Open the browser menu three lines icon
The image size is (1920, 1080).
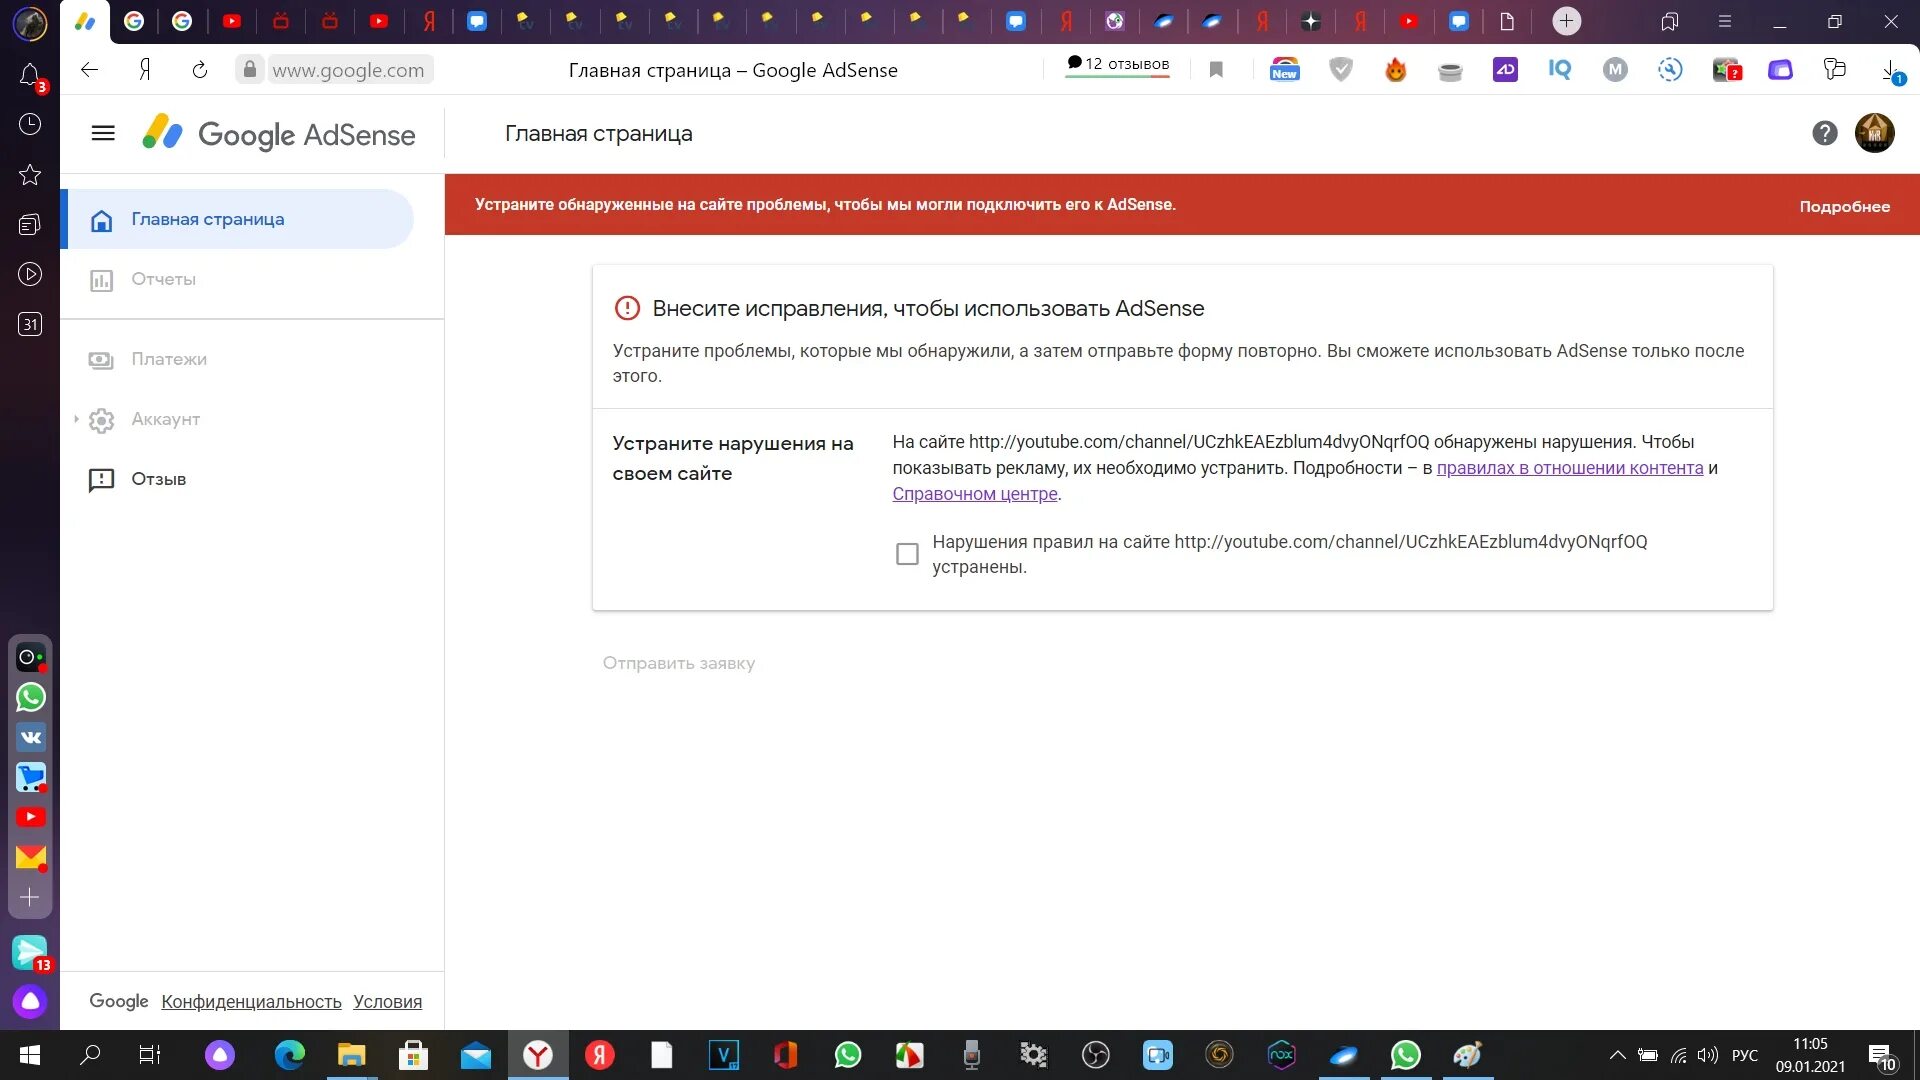(x=1724, y=21)
